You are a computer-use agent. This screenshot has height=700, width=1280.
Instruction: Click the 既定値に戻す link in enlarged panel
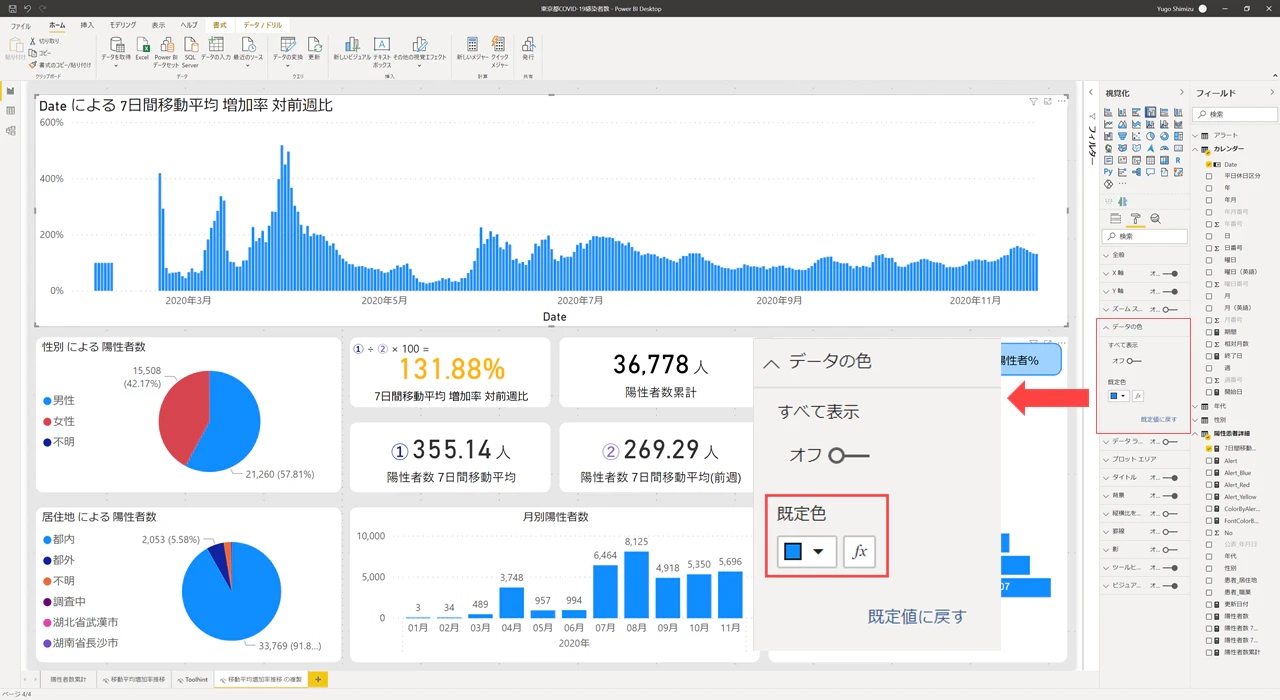[x=917, y=616]
